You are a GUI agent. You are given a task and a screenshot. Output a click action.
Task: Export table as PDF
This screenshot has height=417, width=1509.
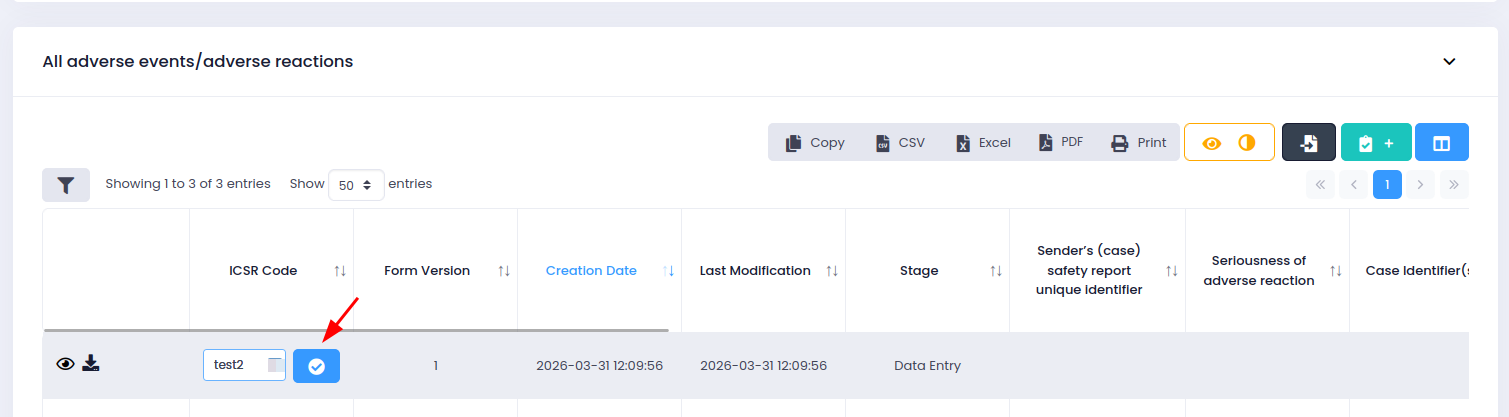[x=1060, y=143]
